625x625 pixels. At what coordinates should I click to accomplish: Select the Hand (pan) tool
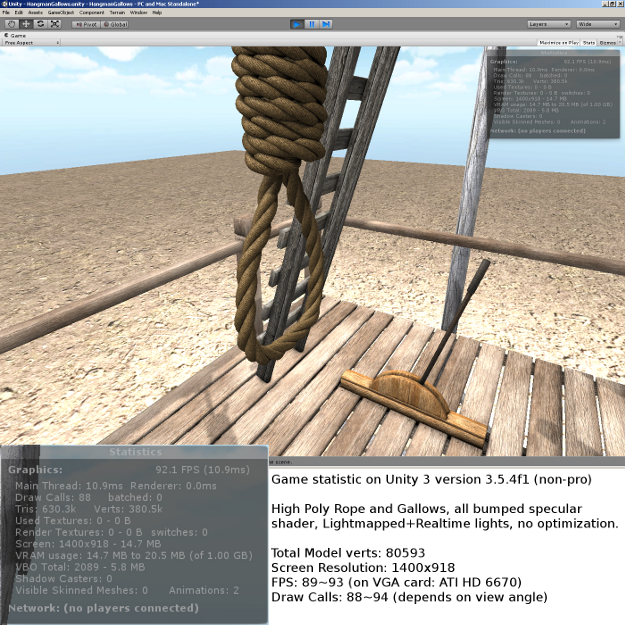point(12,24)
